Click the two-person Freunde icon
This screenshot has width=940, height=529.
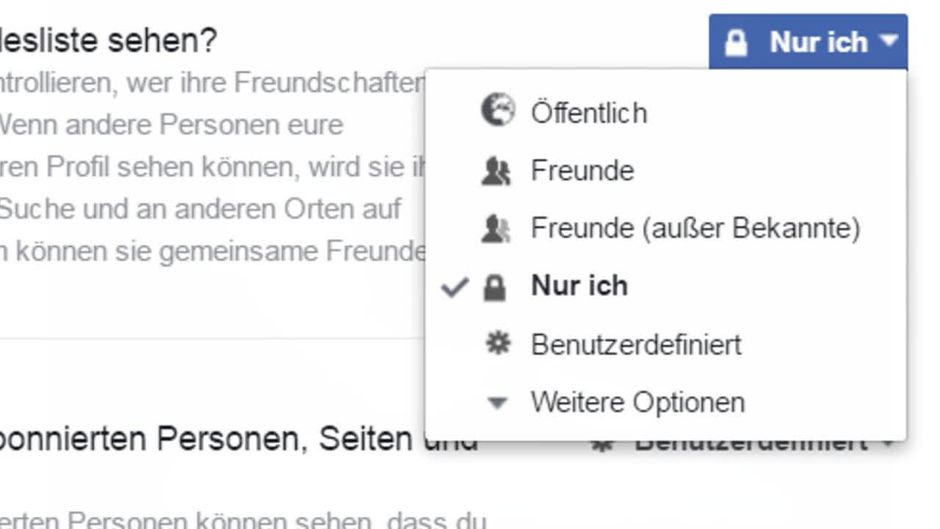(496, 171)
